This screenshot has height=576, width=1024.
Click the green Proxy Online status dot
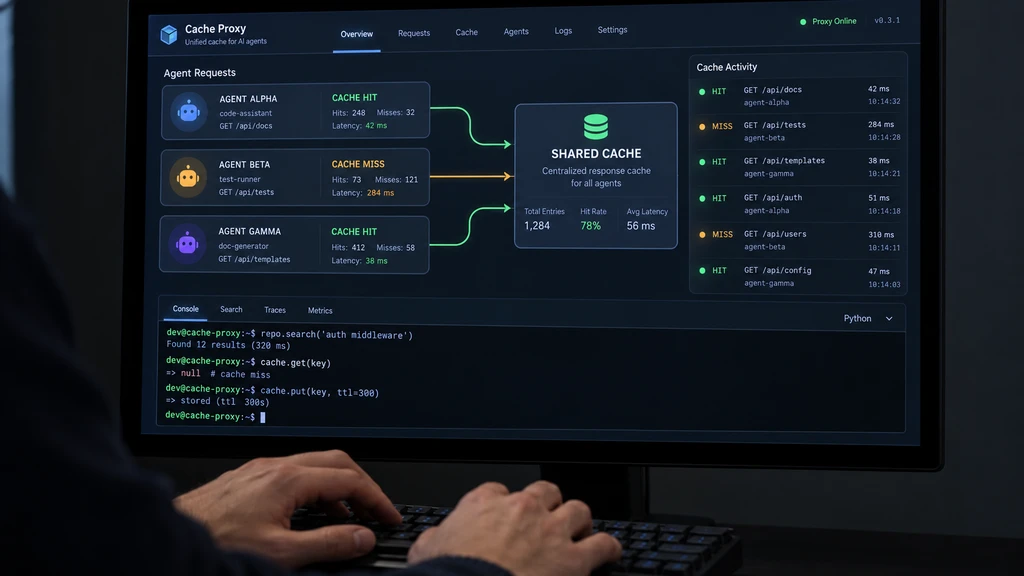(x=803, y=22)
